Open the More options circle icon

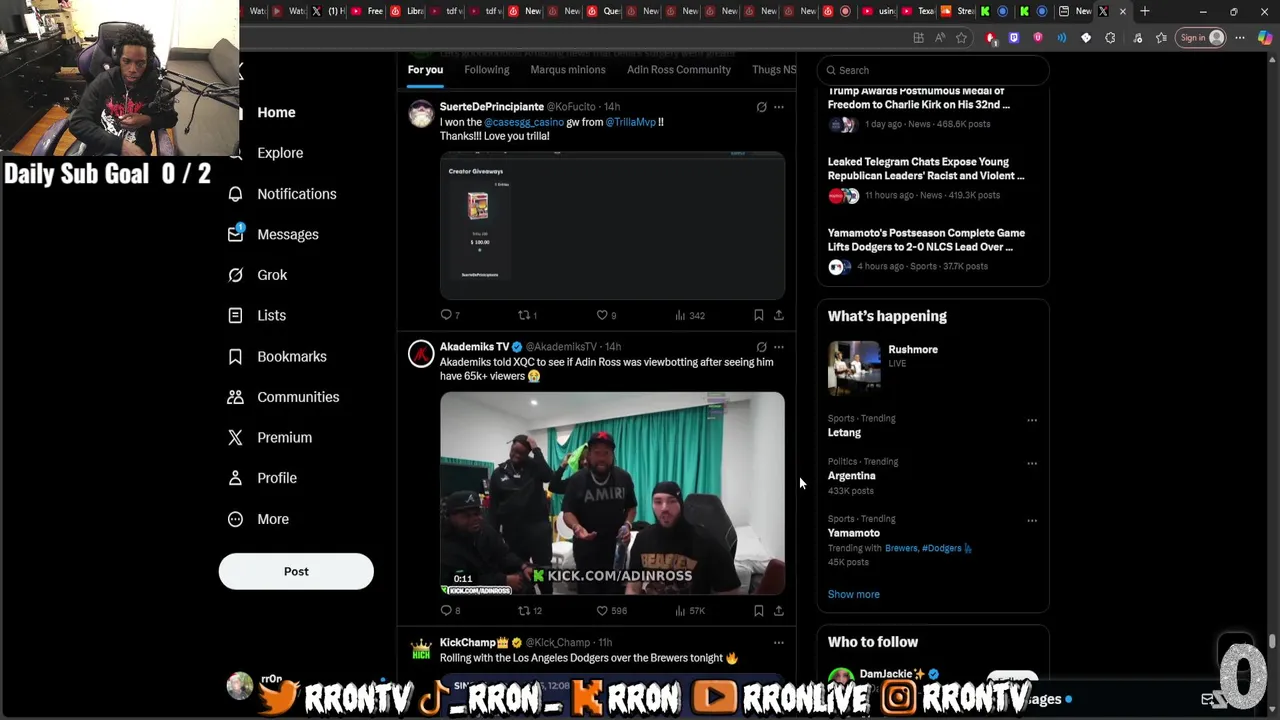click(235, 519)
